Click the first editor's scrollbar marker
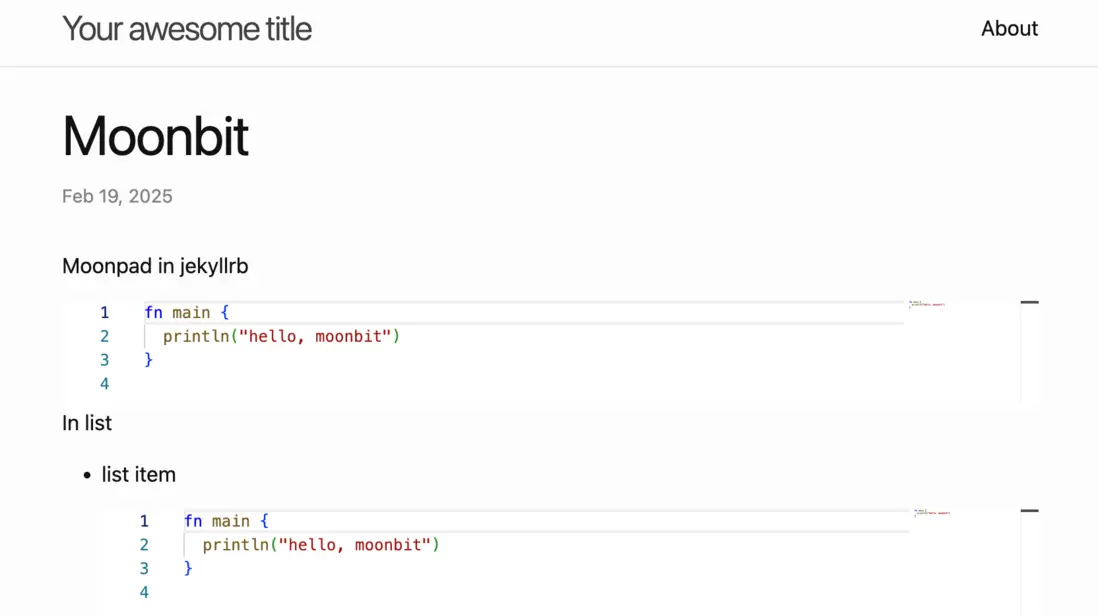The image size is (1098, 615). pyautogui.click(x=1029, y=302)
